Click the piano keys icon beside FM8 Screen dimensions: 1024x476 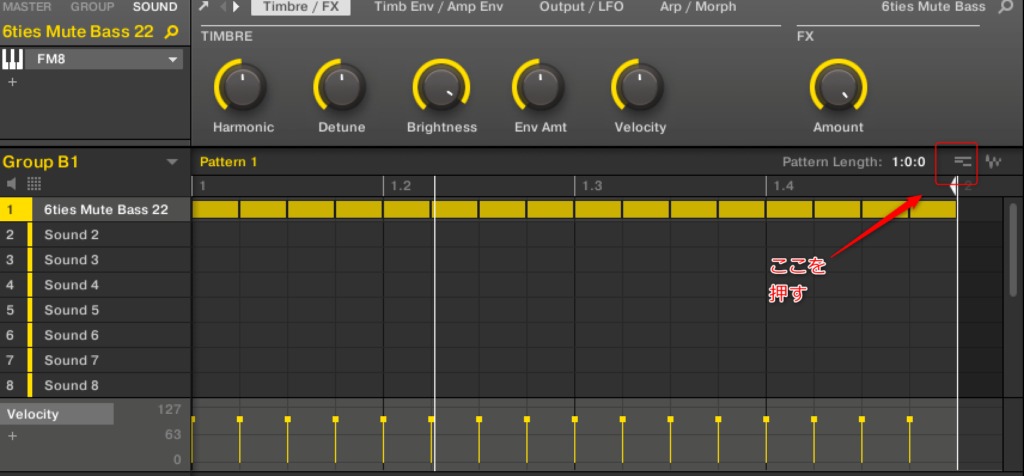(x=14, y=59)
